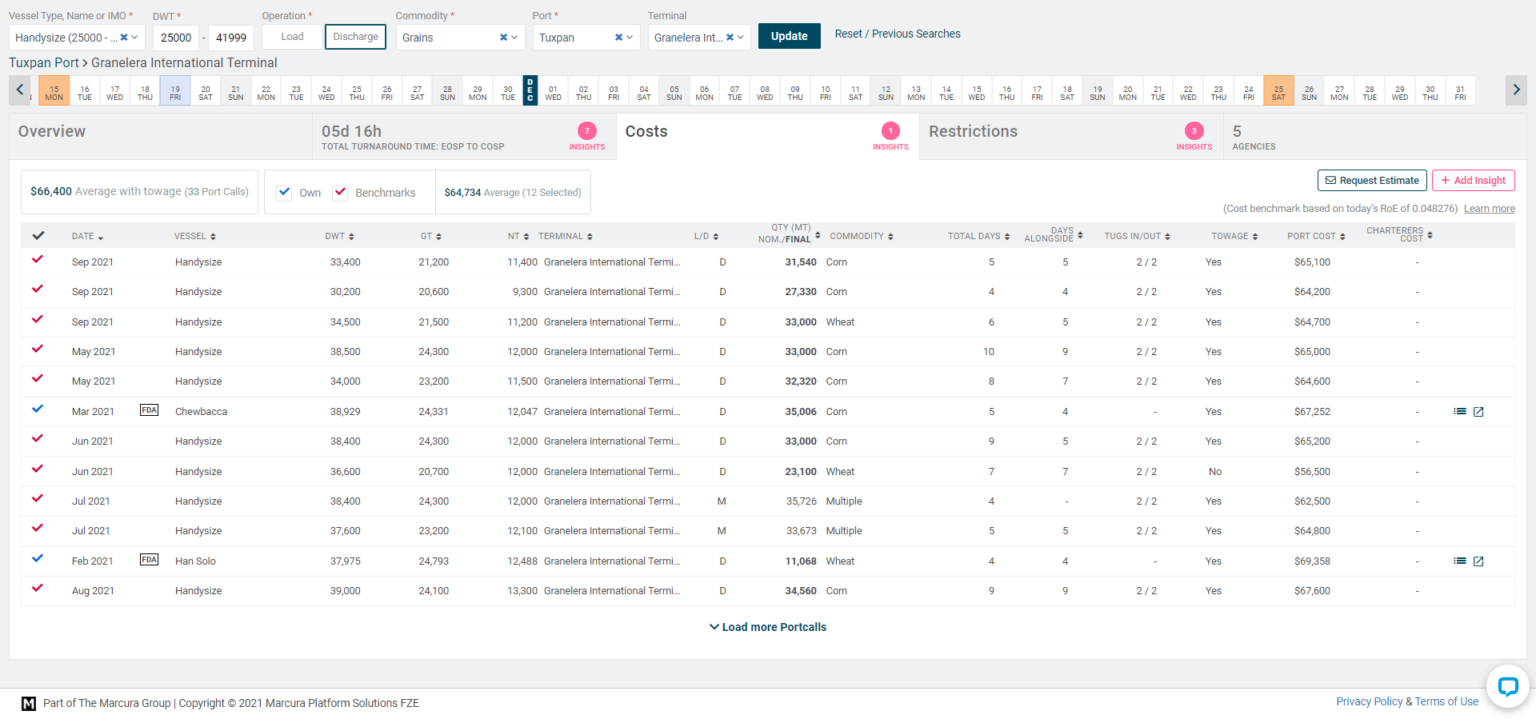1536x719 pixels.
Task: Enable the Own checkbox
Action: point(284,191)
